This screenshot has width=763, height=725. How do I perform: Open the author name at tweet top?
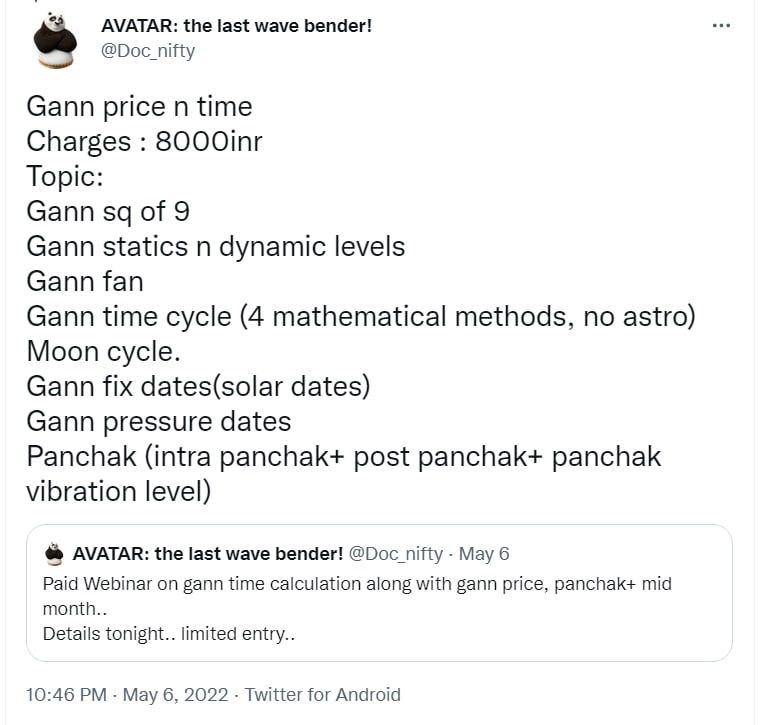(x=236, y=26)
